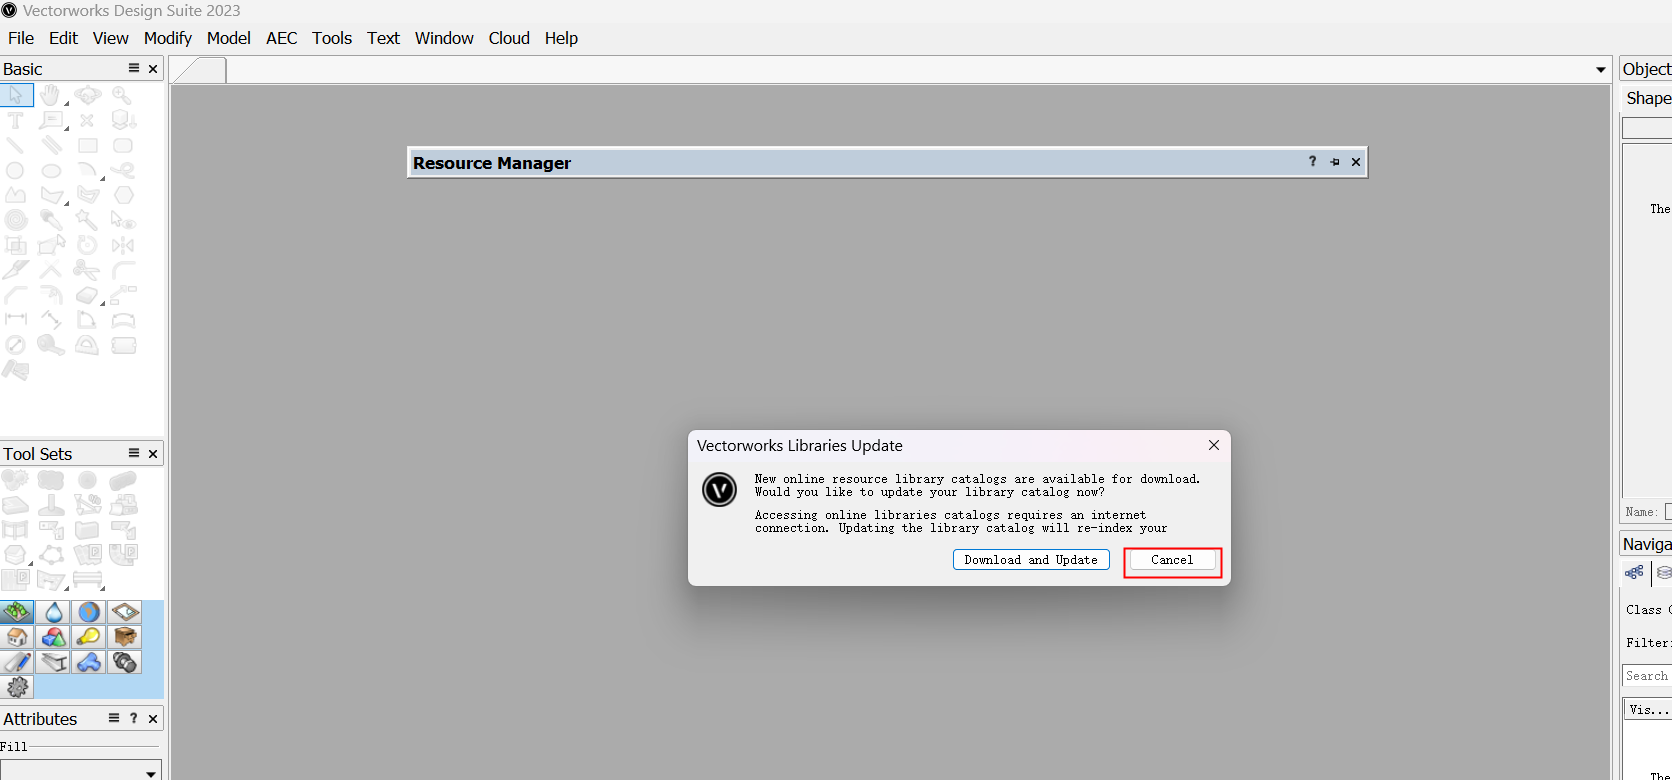Choose the house Building Shell tool set
This screenshot has height=780, width=1672.
click(17, 637)
